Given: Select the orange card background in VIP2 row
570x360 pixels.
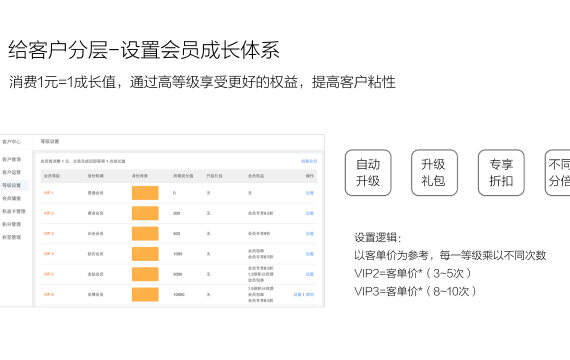Looking at the screenshot, I should [145, 213].
